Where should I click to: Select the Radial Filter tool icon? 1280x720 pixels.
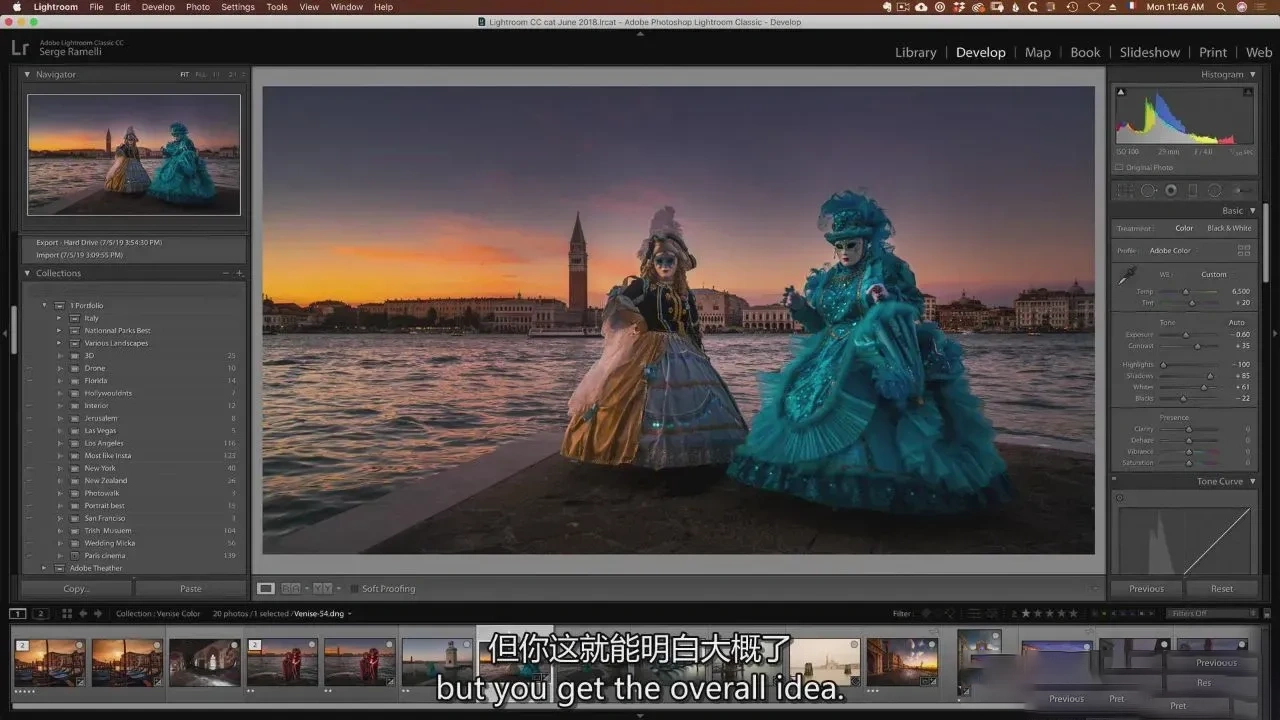(1214, 190)
